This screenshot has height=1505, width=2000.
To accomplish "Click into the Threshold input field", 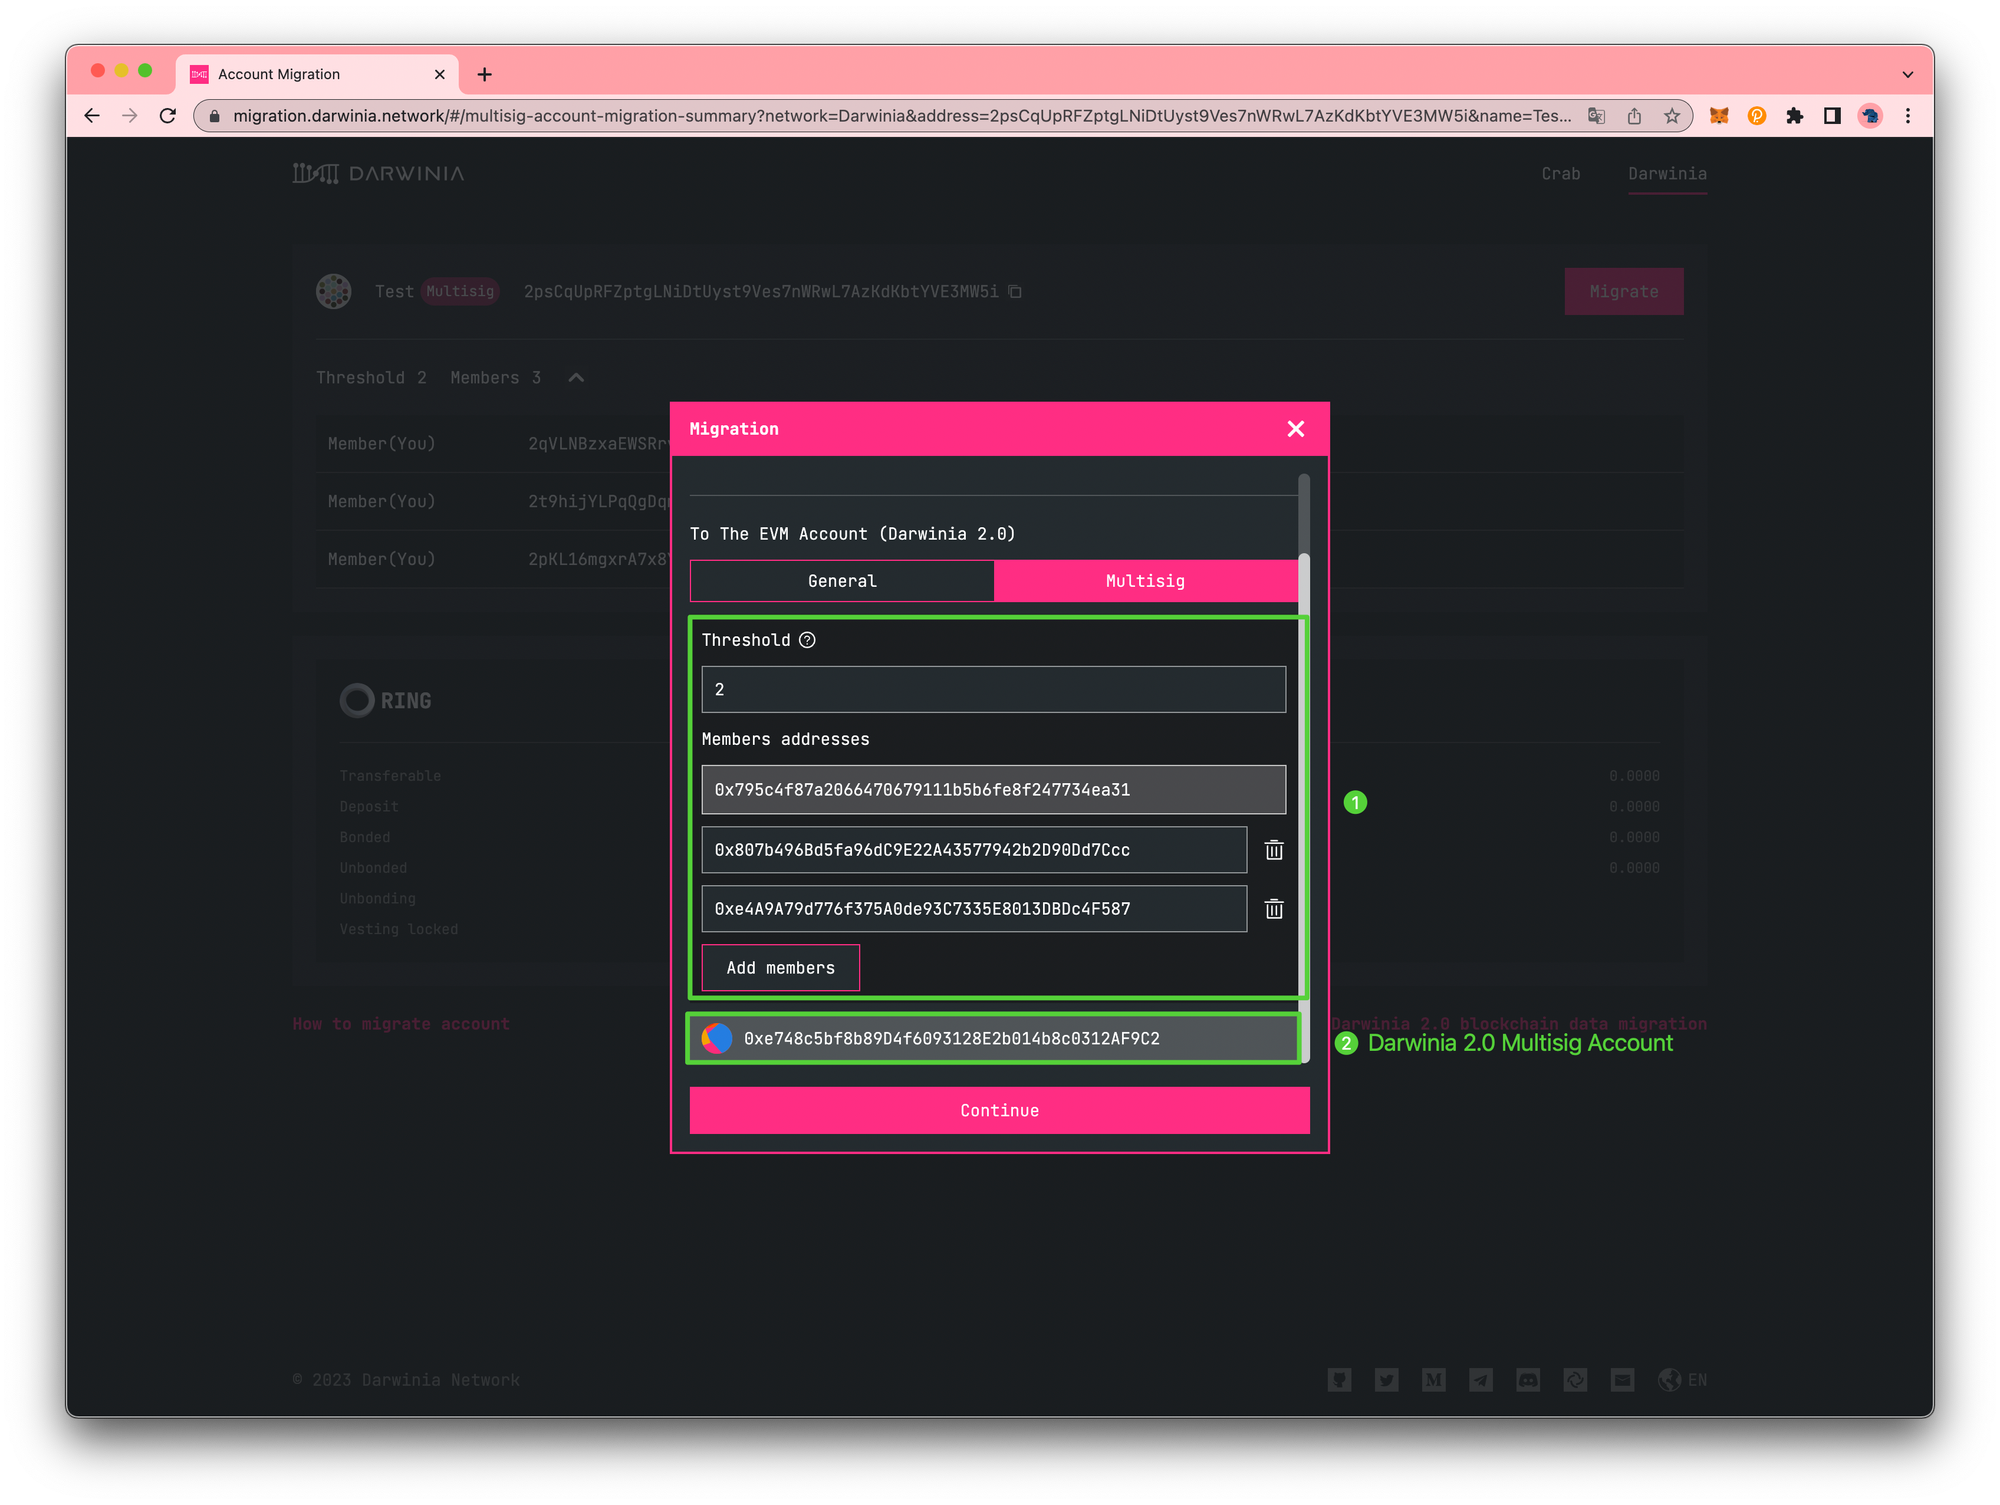I will click(993, 690).
